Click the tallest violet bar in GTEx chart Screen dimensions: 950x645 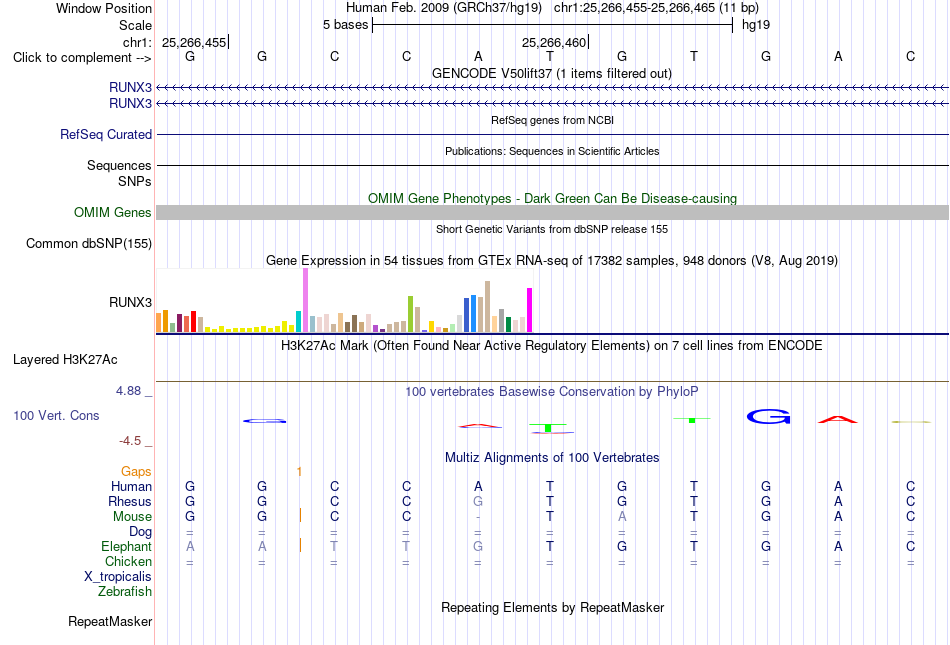pyautogui.click(x=305, y=300)
